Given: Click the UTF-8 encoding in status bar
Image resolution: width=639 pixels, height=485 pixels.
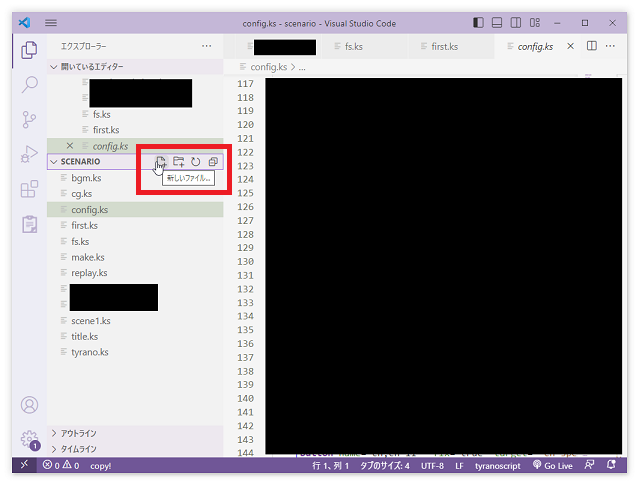Looking at the screenshot, I should click(432, 466).
